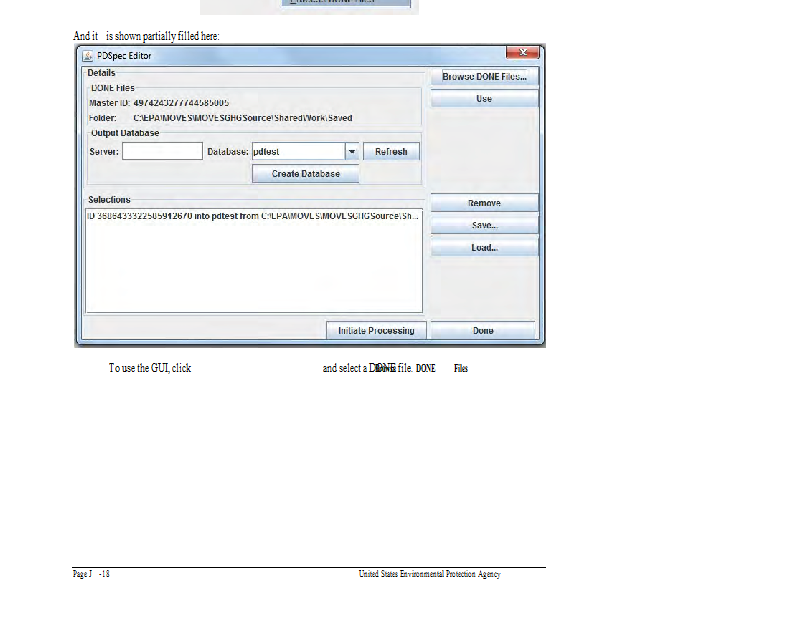Click the Create Database button
Image resolution: width=800 pixels, height=618 pixels.
pos(305,174)
